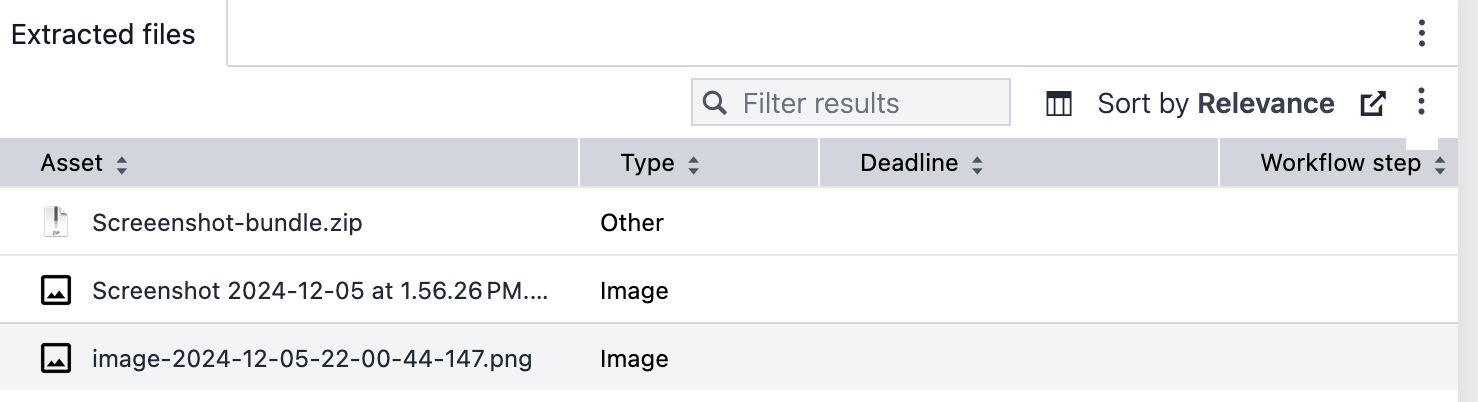Click the Deadline column header label
This screenshot has width=1478, height=402.
coord(908,163)
